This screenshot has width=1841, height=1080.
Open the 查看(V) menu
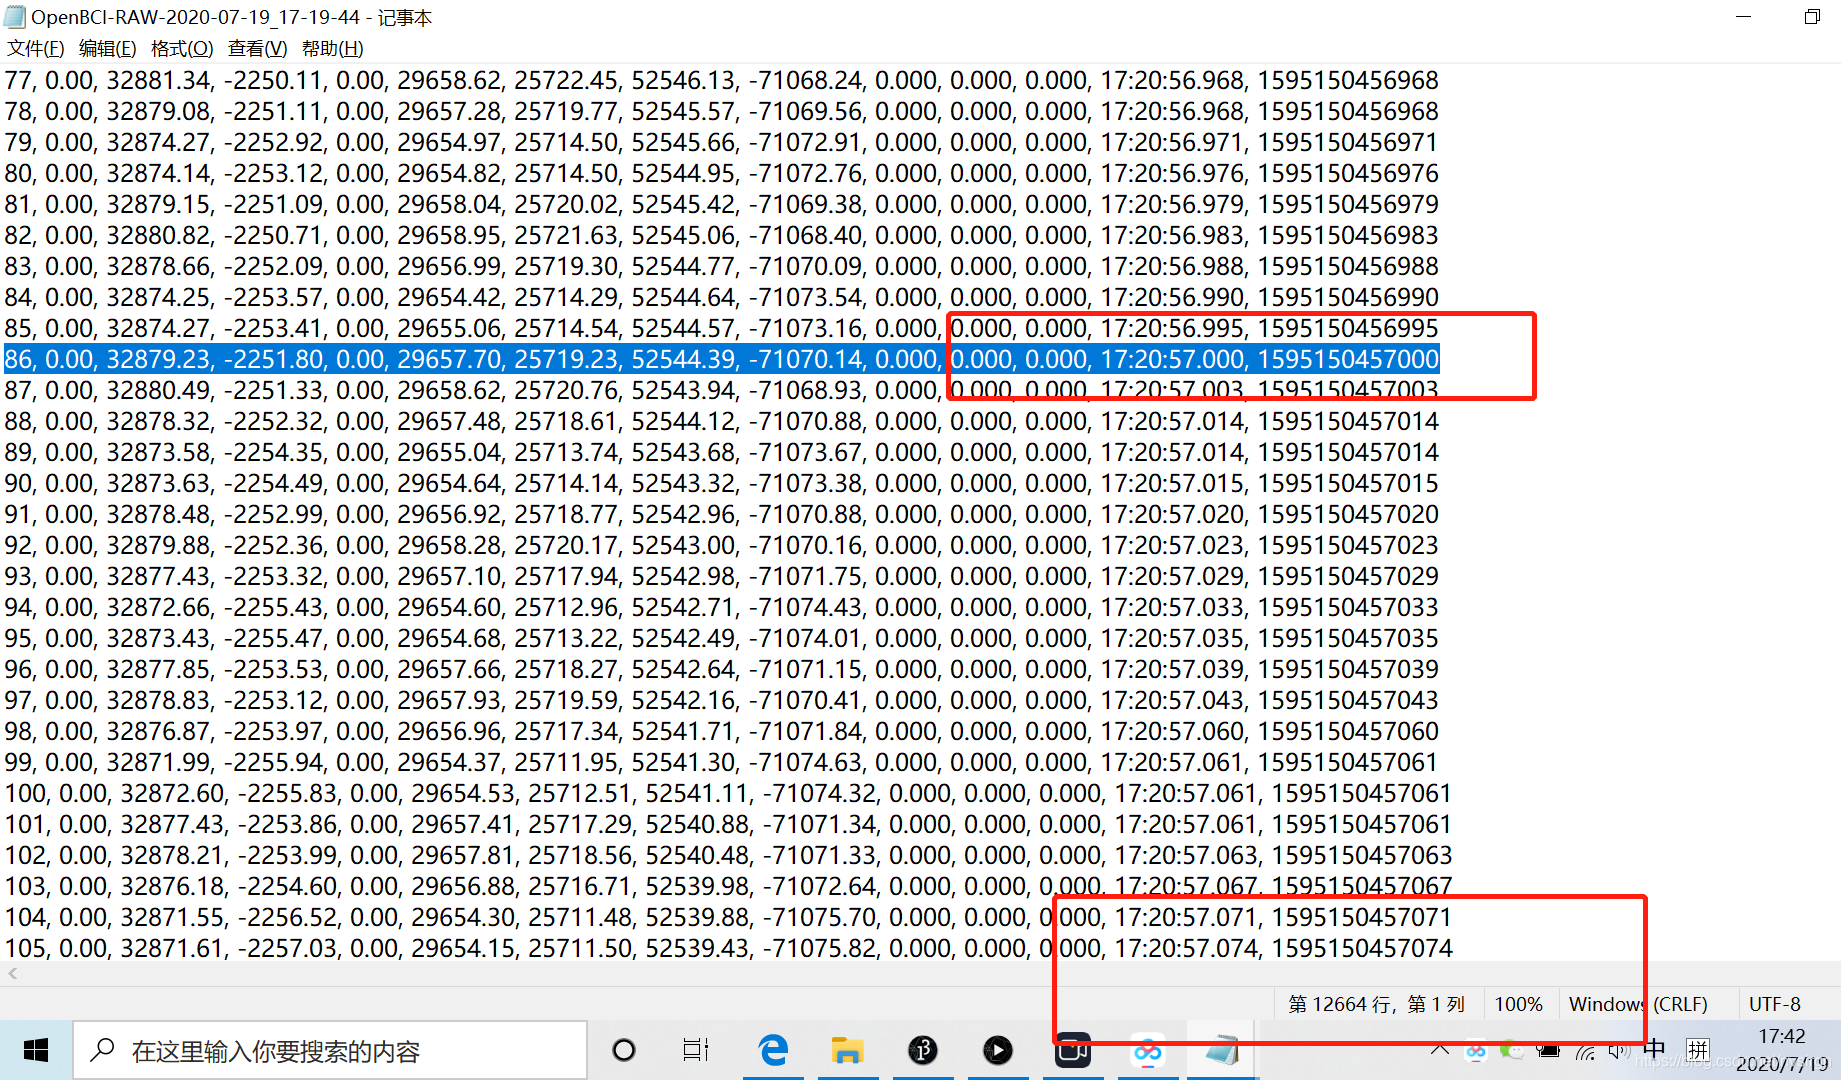coord(257,48)
